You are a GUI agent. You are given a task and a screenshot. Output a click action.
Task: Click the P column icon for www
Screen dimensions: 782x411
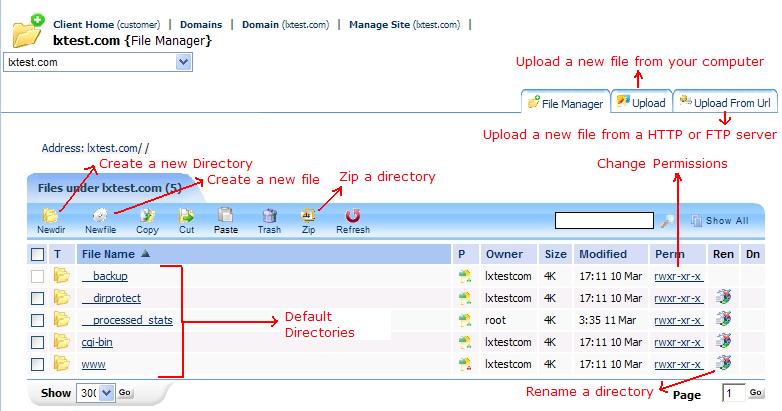coord(465,364)
